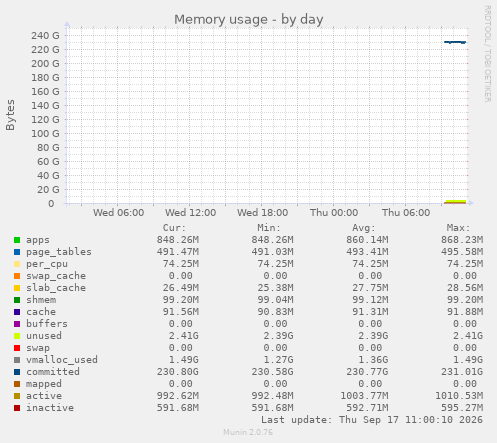
Task: Click the 'Max:' column header
Action: click(459, 228)
